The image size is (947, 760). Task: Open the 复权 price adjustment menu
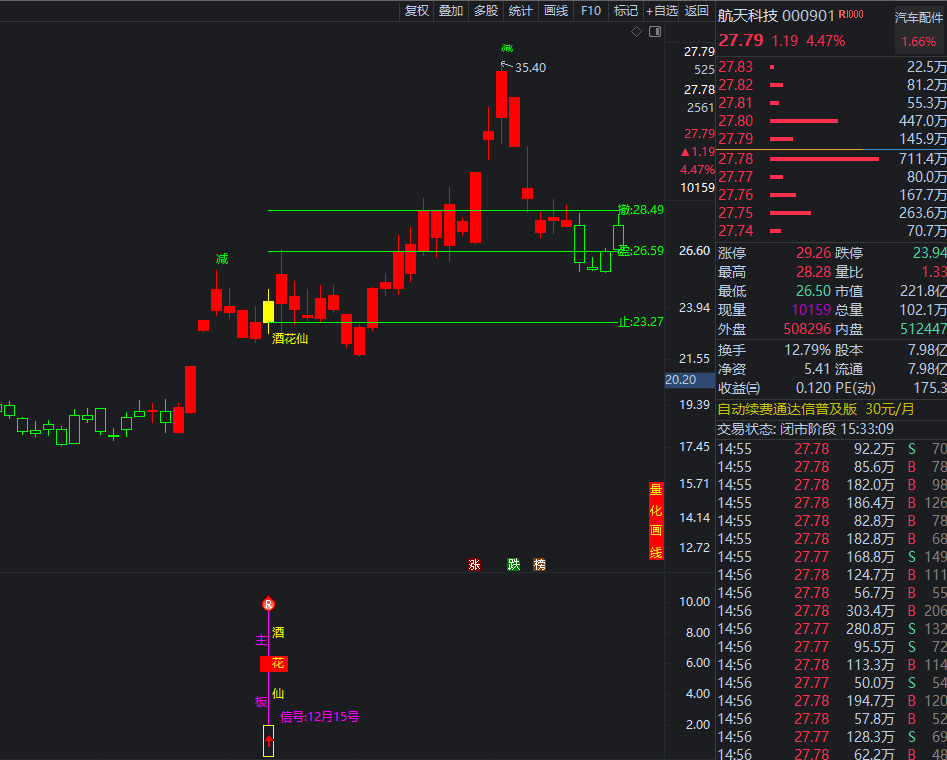pyautogui.click(x=417, y=11)
